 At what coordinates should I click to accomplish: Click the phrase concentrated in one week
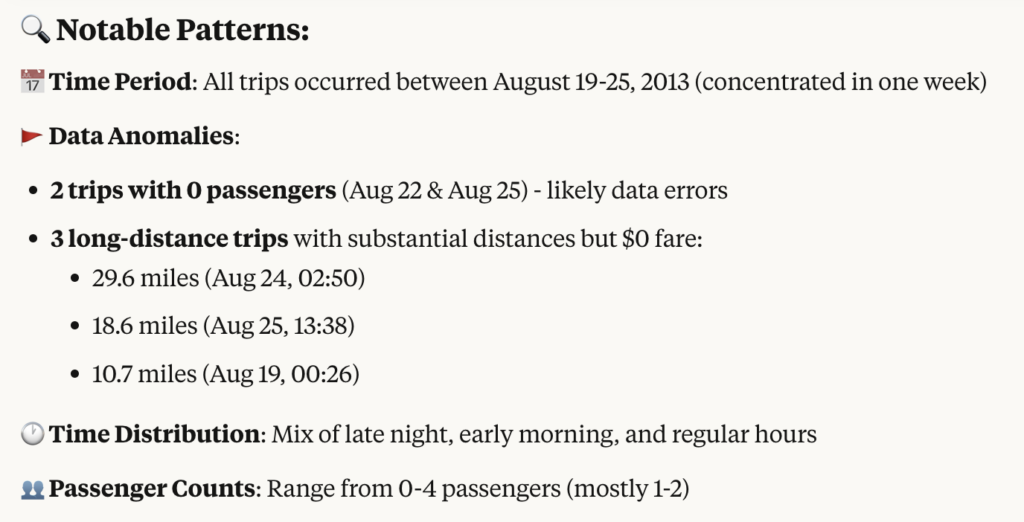tap(840, 82)
